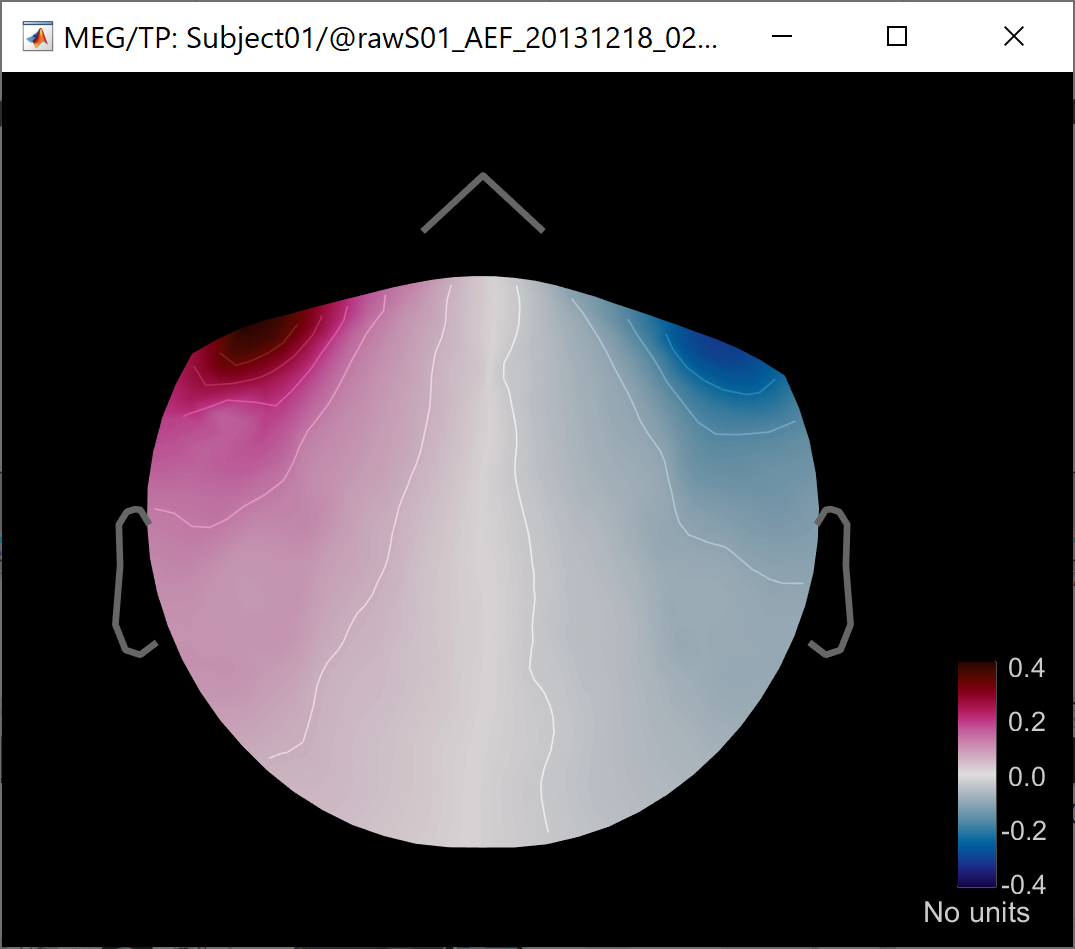This screenshot has height=949, width=1075.
Task: Click the MATLAB icon in the title bar
Action: pyautogui.click(x=38, y=37)
